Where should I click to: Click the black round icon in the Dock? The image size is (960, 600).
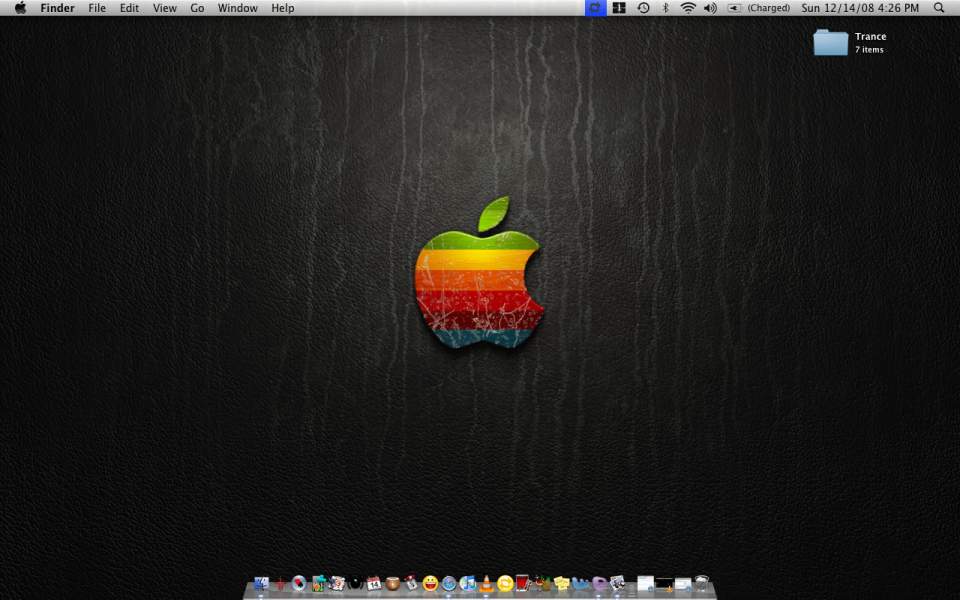(355, 583)
